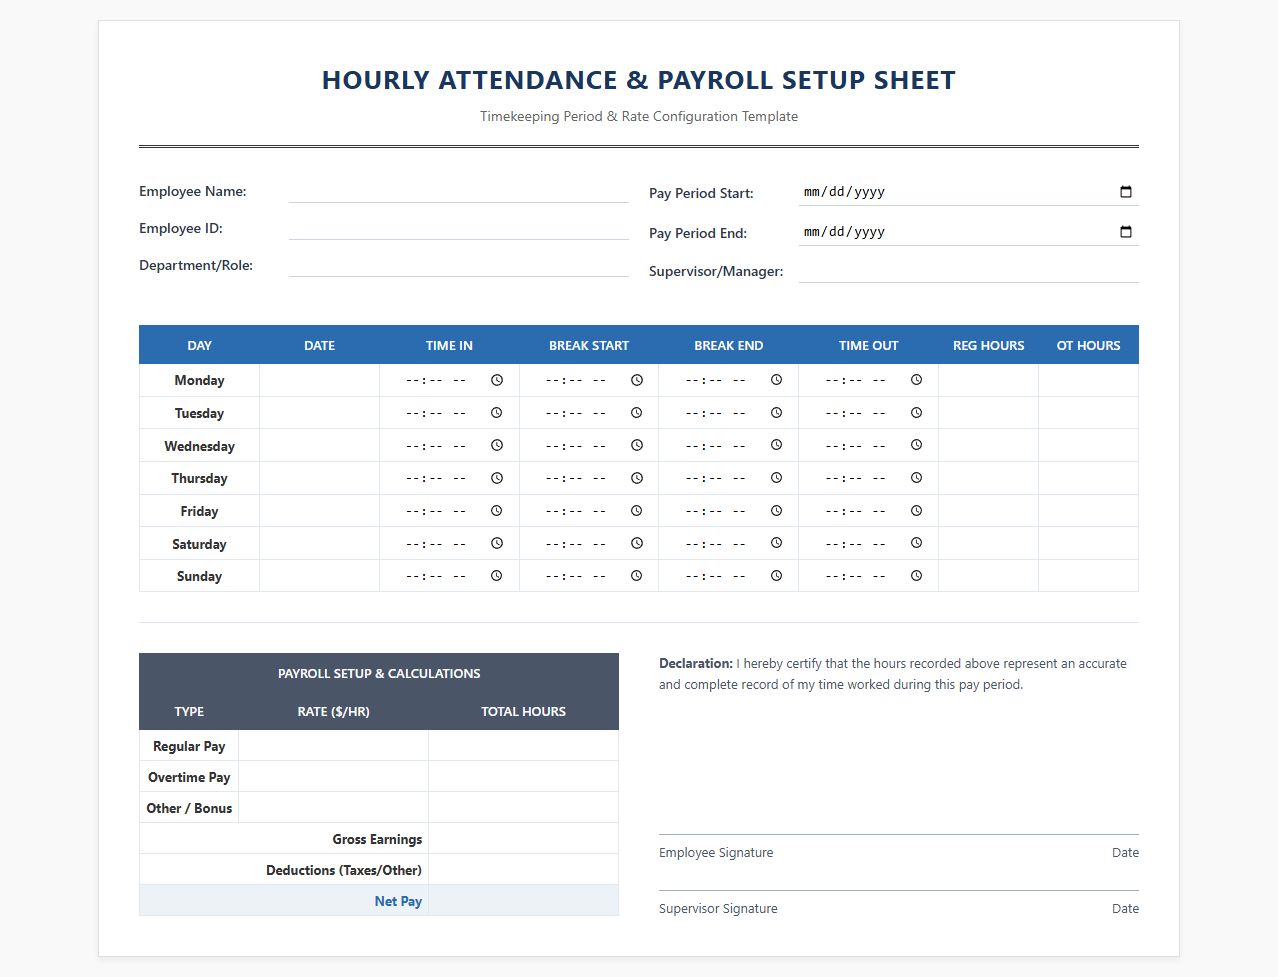
Task: Open clock picker for Wednesday Break End
Action: (777, 445)
